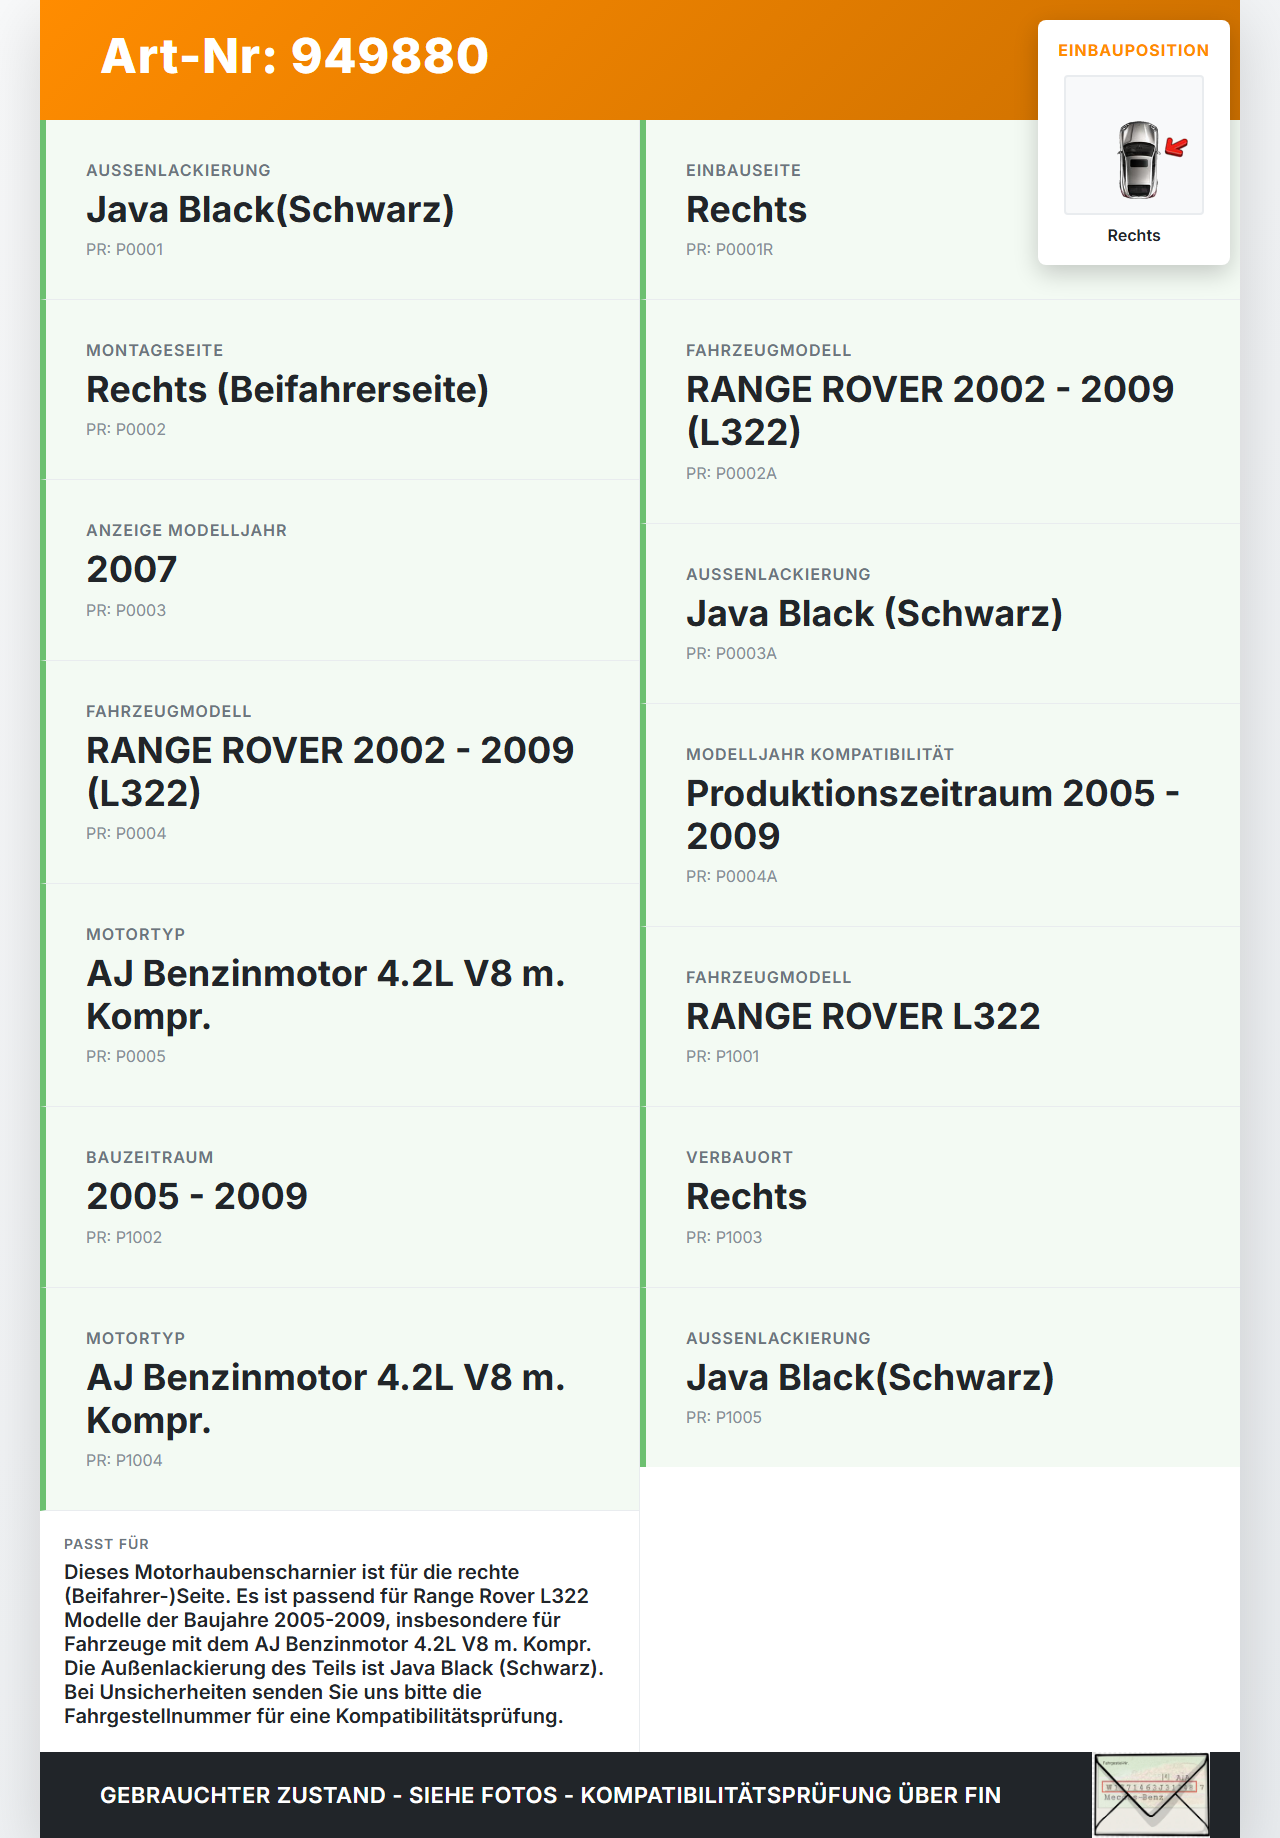The width and height of the screenshot is (1280, 1838).
Task: Click the Verbauort 'Rechts' value
Action: click(x=746, y=1197)
